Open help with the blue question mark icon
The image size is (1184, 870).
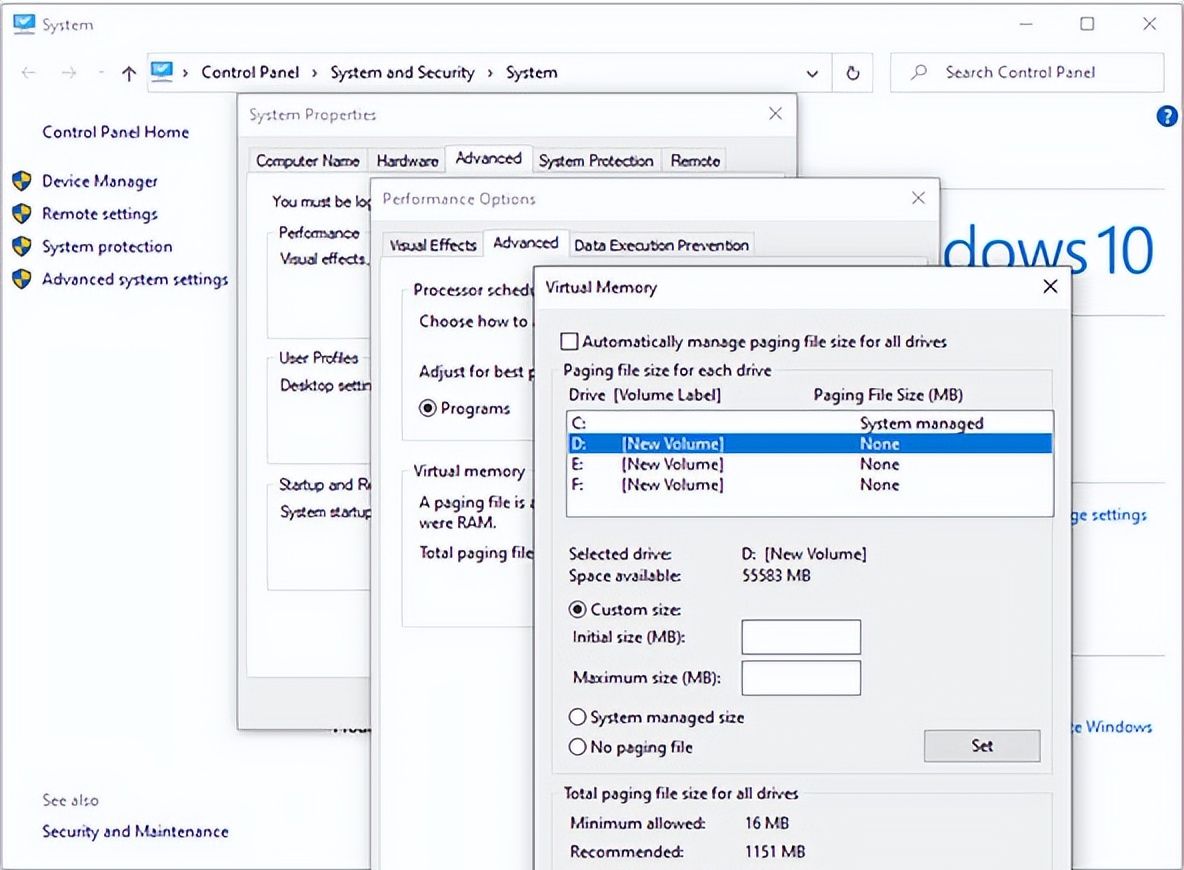[x=1166, y=117]
